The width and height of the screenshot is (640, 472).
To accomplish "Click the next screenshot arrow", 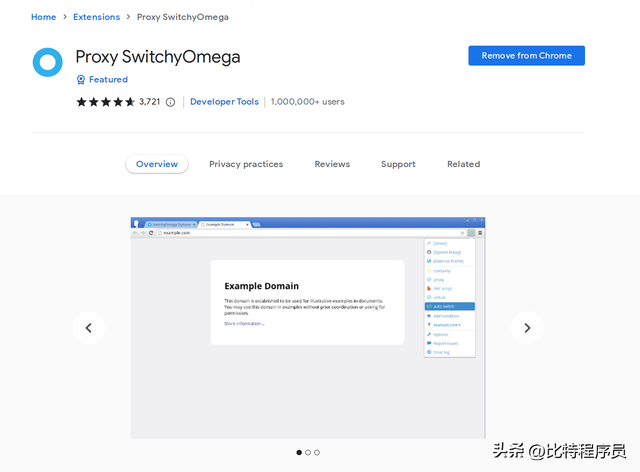I will (527, 327).
